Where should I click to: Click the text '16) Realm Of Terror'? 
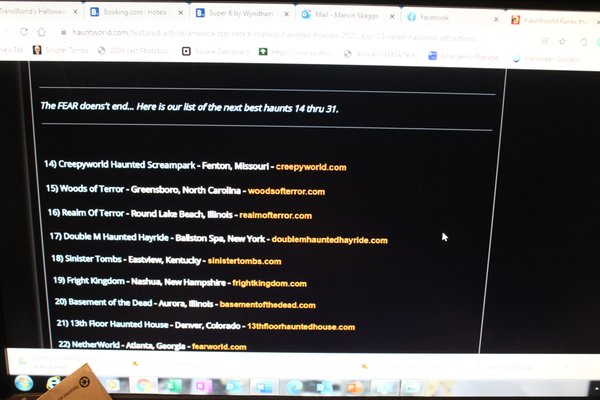coord(86,213)
